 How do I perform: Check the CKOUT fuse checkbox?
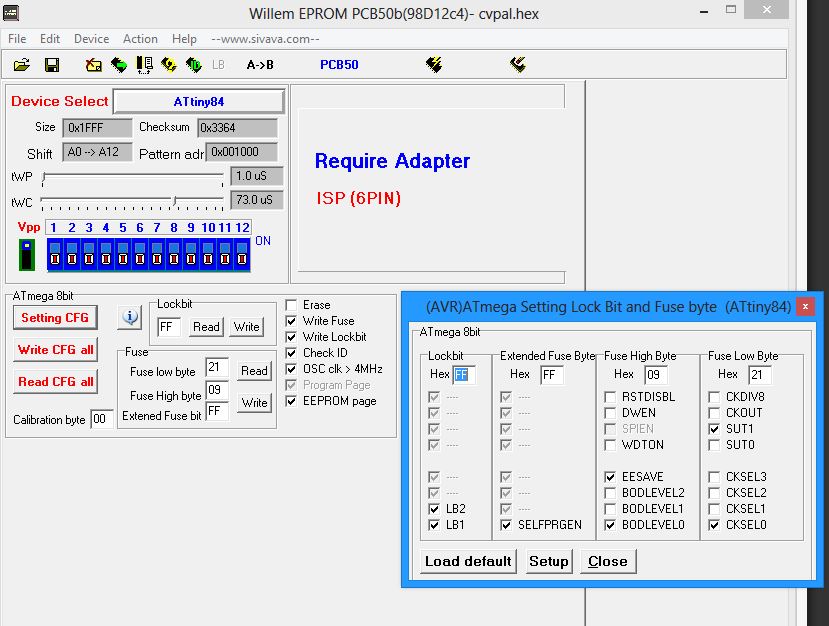click(714, 413)
